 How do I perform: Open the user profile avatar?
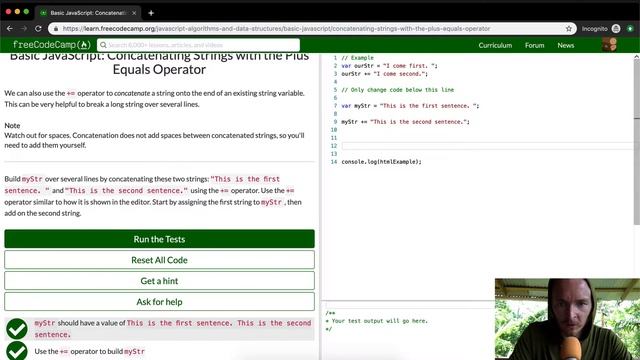point(609,45)
